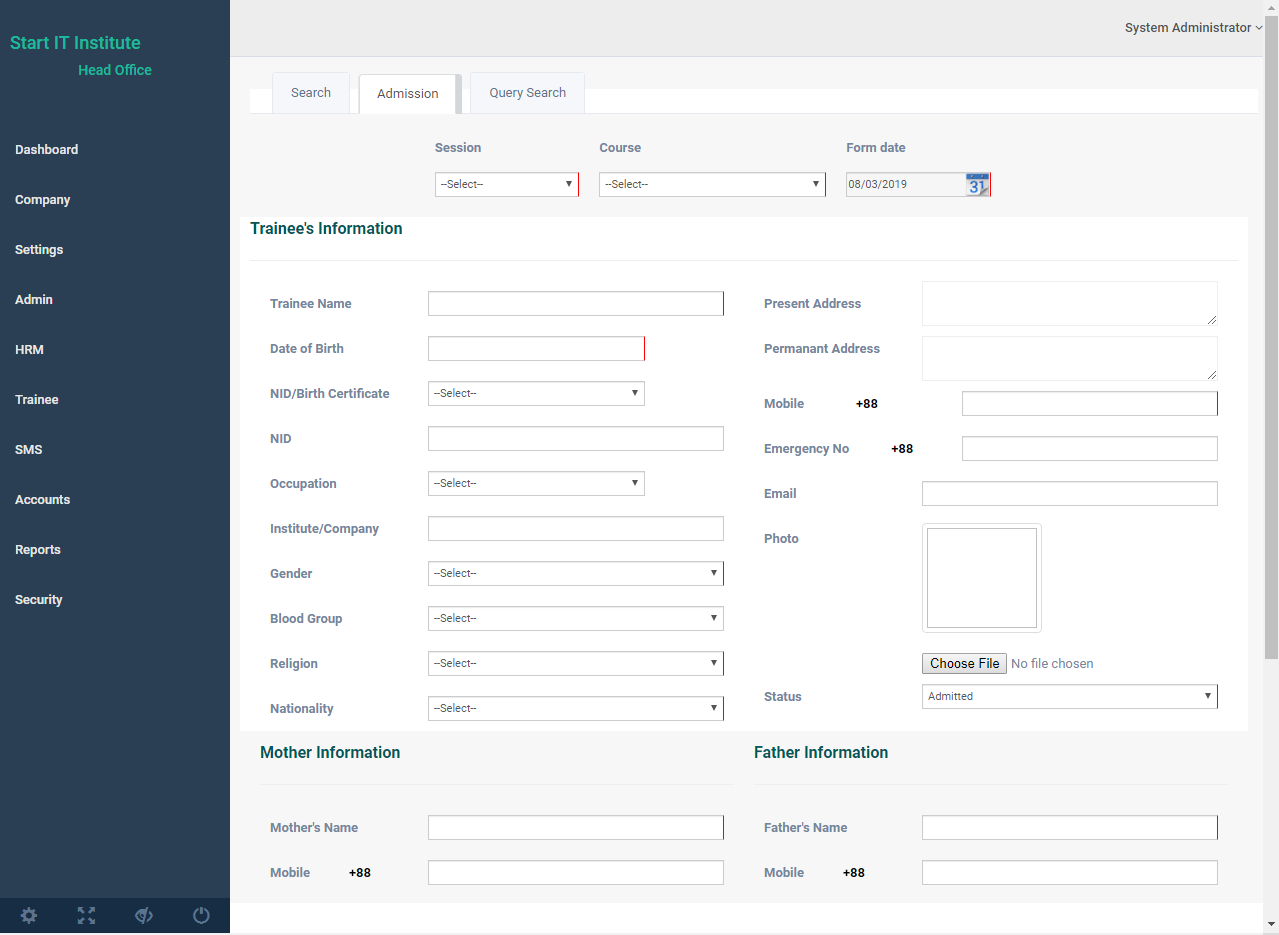The image size is (1279, 935).
Task: Click the fullscreen arrows icon
Action: 87,915
